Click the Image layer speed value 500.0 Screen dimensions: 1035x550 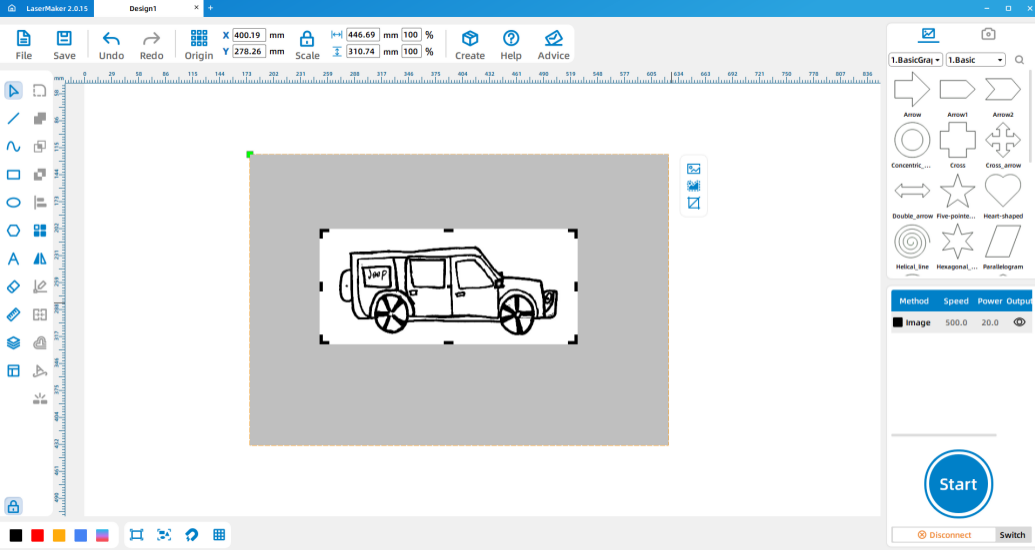(956, 323)
